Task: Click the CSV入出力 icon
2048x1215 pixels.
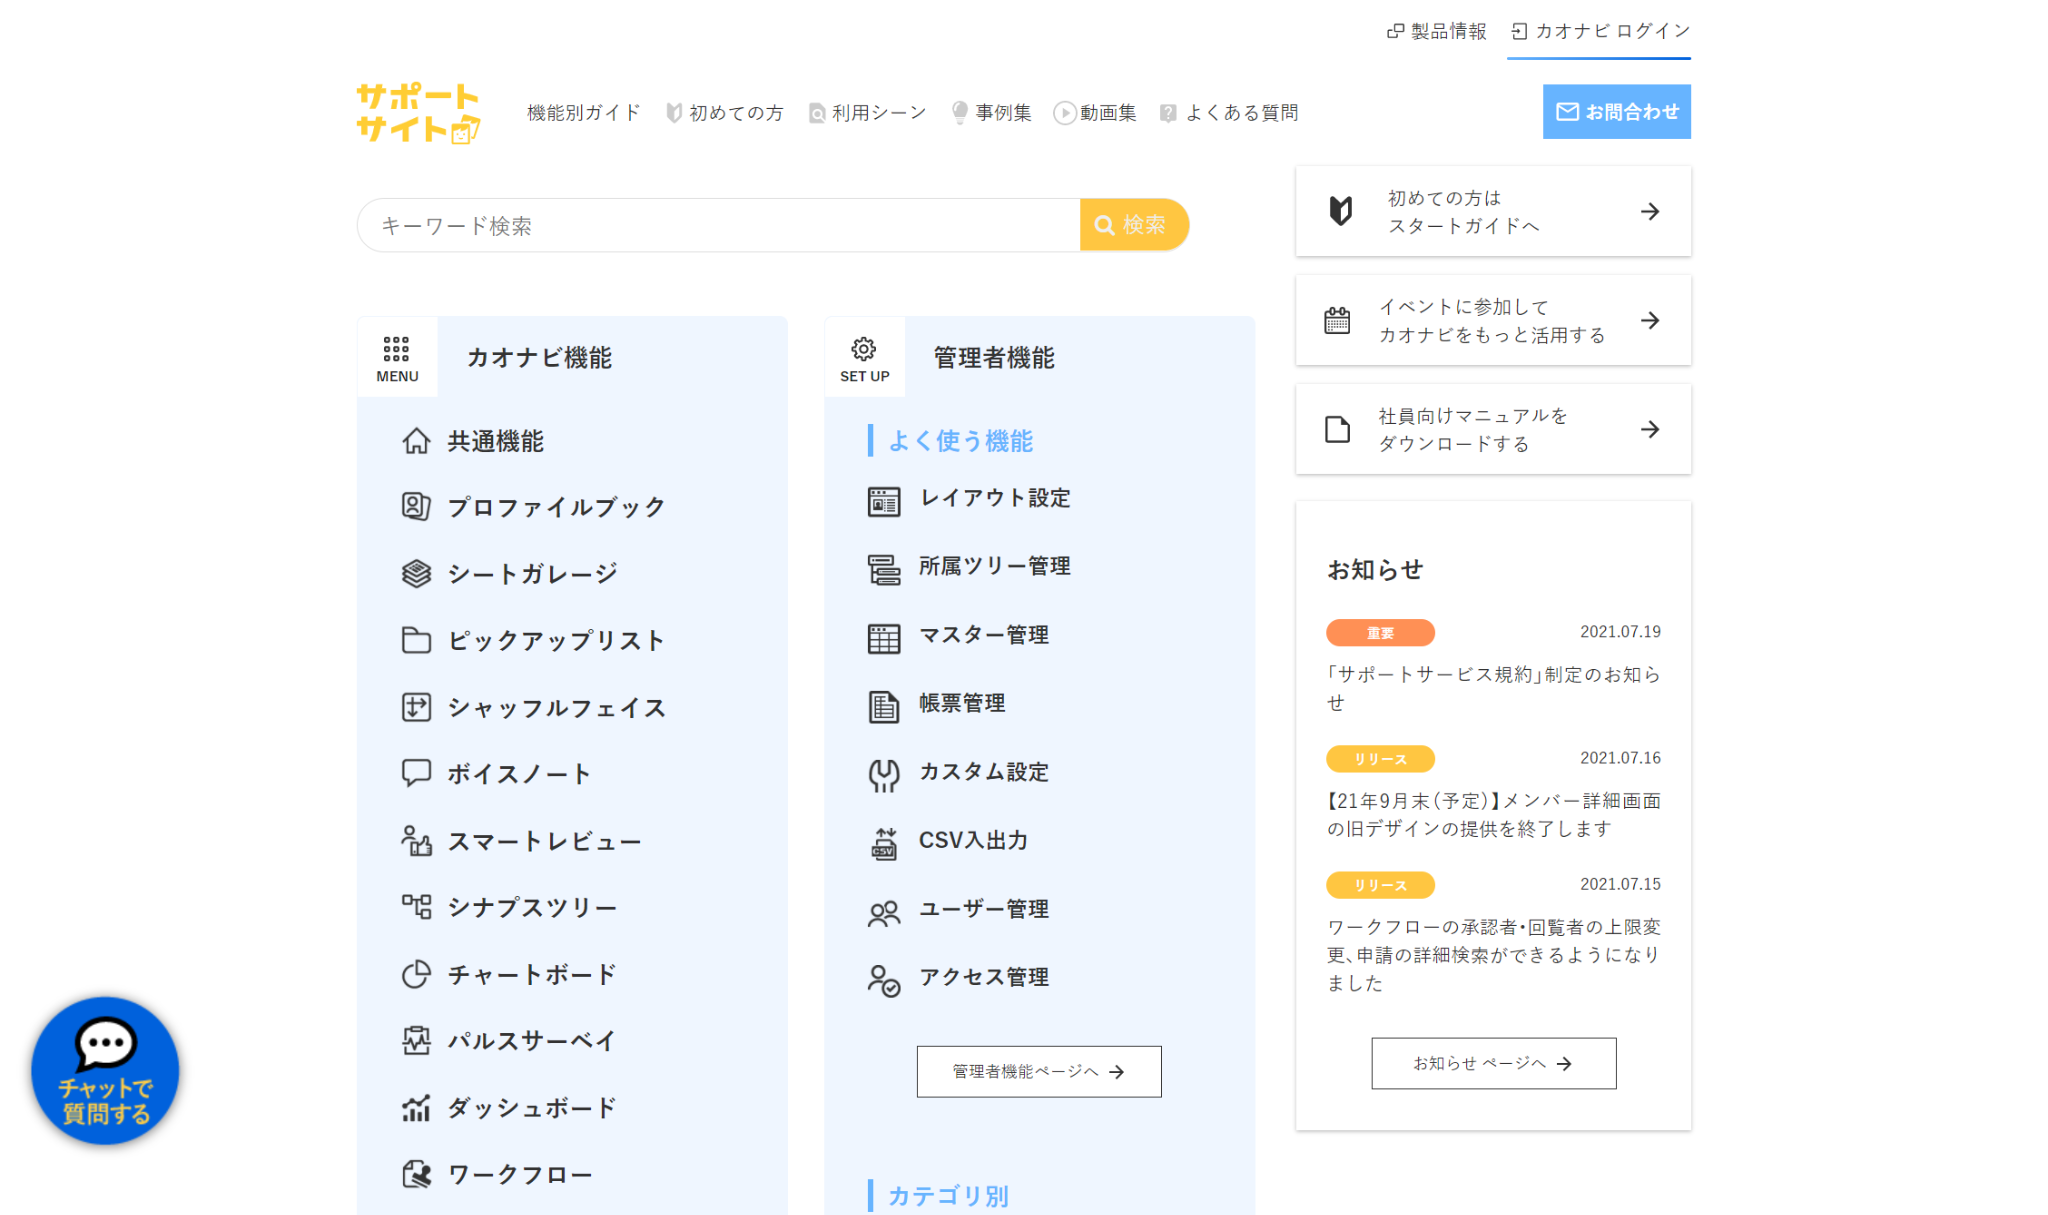Action: click(884, 843)
